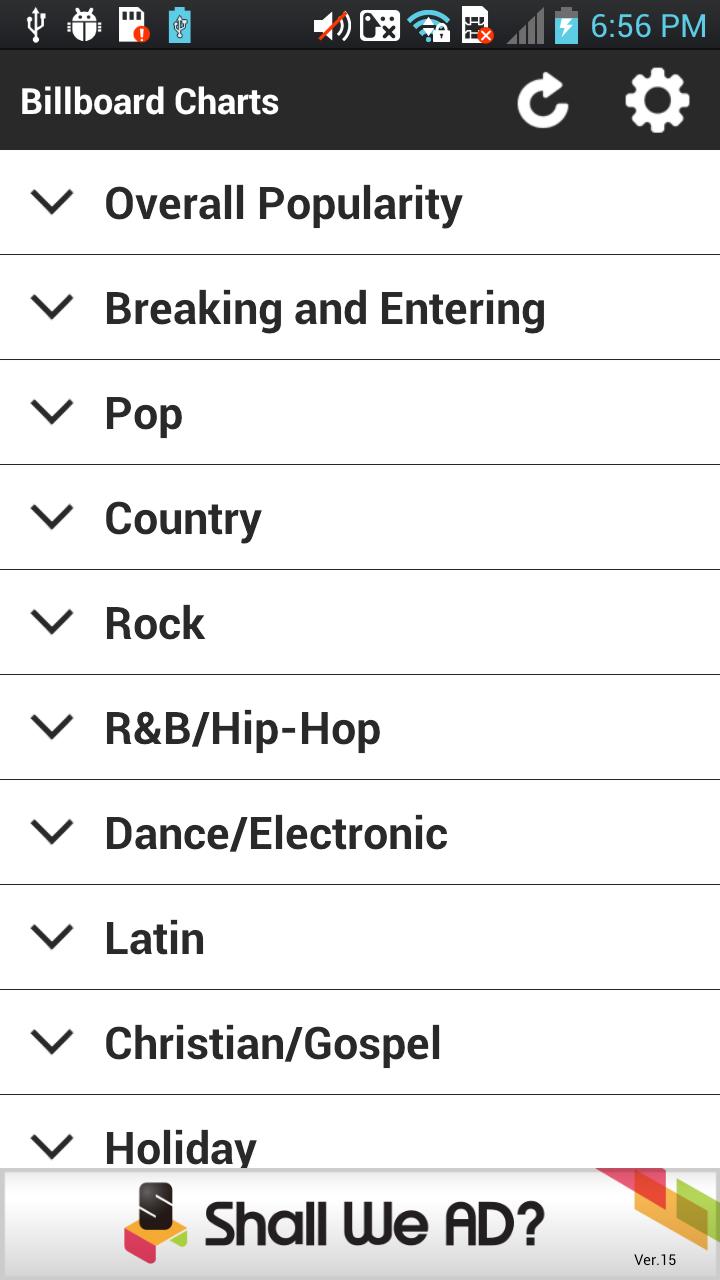Expand the Breaking and Entering chevron
The width and height of the screenshot is (720, 1280).
[x=52, y=307]
